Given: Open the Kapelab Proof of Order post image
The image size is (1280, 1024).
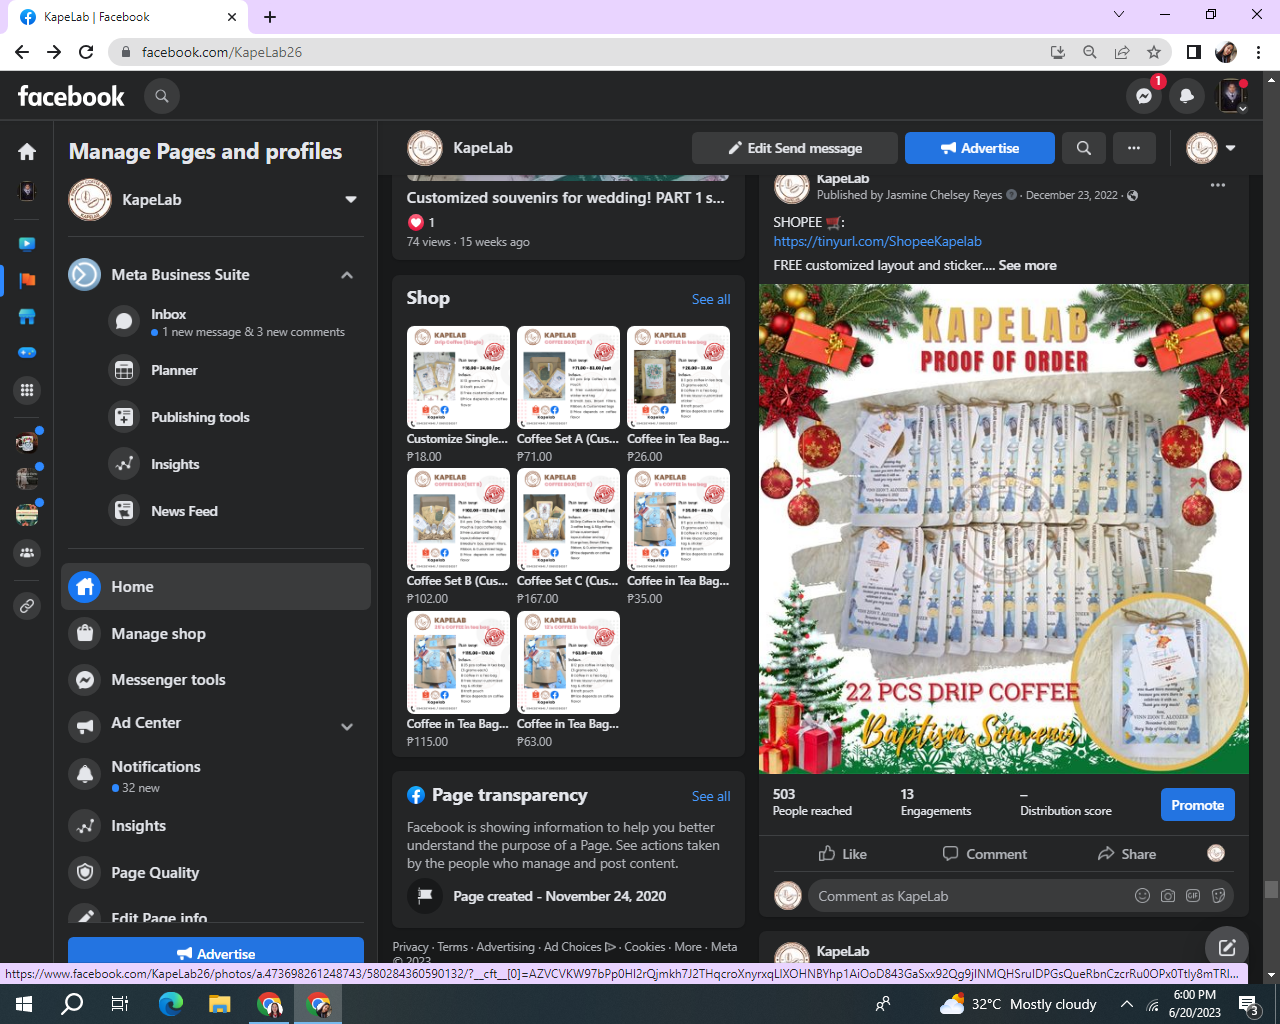Looking at the screenshot, I should coord(1004,529).
